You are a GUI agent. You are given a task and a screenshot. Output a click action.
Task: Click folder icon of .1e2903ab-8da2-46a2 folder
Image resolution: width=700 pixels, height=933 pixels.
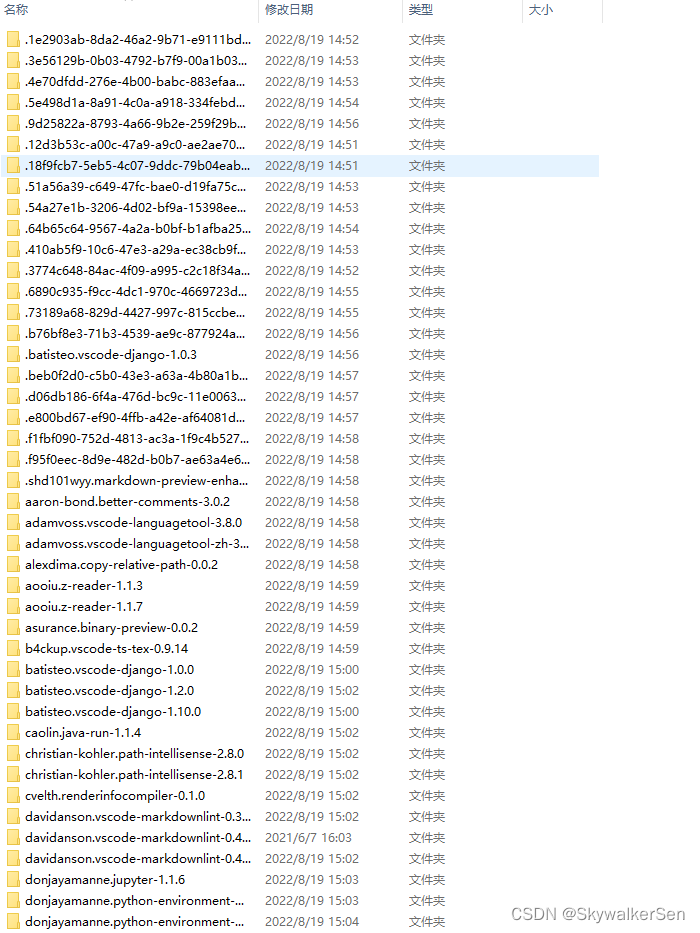tap(13, 40)
